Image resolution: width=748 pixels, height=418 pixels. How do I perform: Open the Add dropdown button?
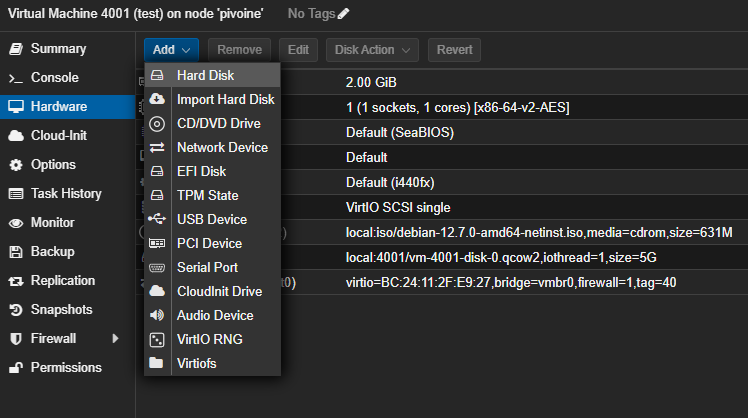[171, 50]
